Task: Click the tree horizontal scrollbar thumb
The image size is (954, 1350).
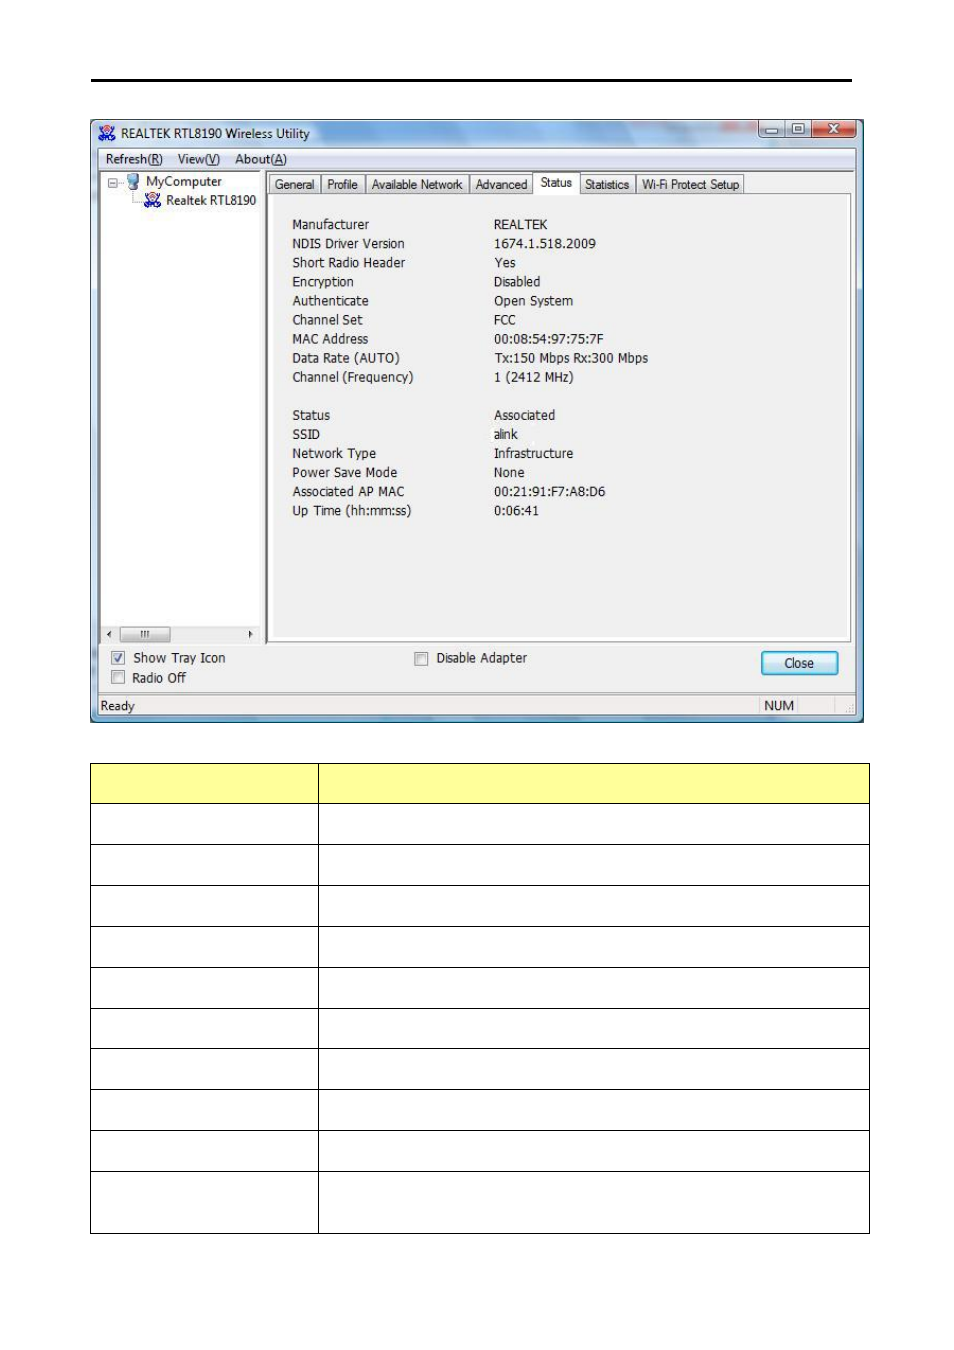Action: [x=145, y=634]
